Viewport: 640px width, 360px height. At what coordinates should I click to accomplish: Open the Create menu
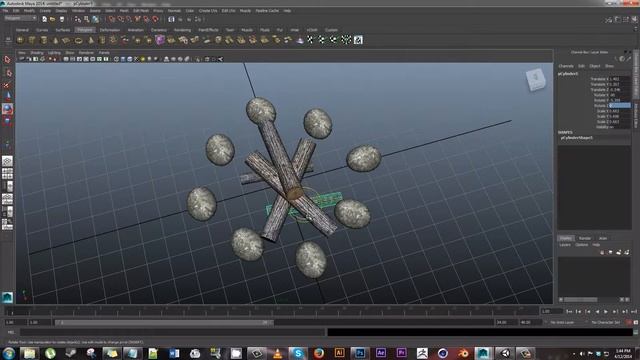coord(45,11)
